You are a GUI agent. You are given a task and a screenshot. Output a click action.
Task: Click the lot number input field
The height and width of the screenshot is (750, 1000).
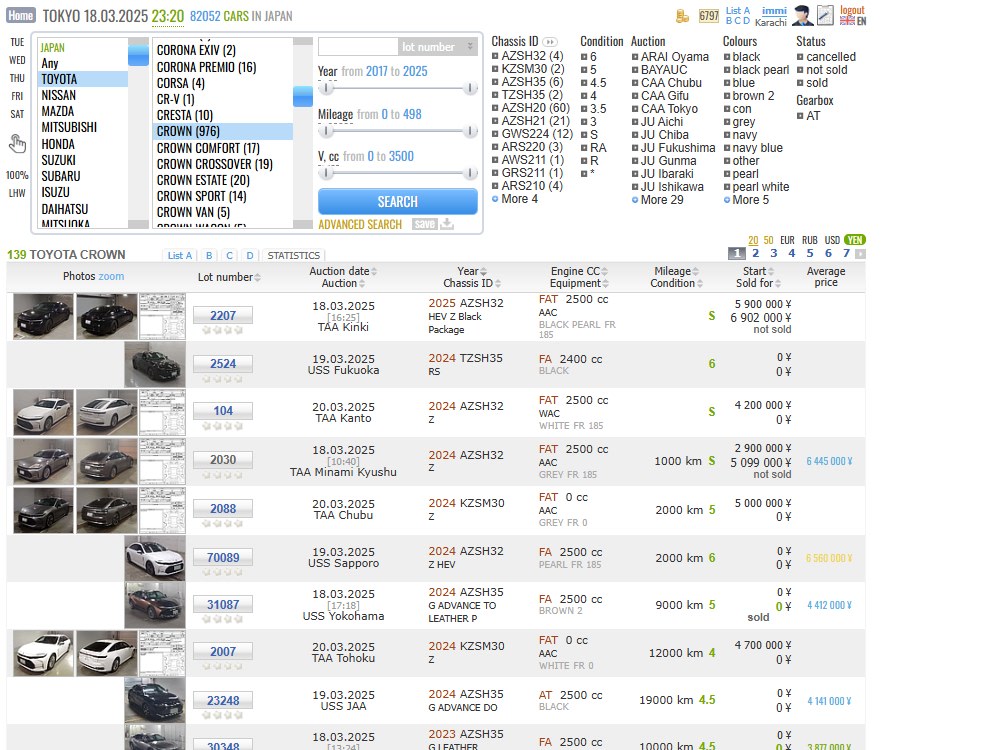[358, 47]
